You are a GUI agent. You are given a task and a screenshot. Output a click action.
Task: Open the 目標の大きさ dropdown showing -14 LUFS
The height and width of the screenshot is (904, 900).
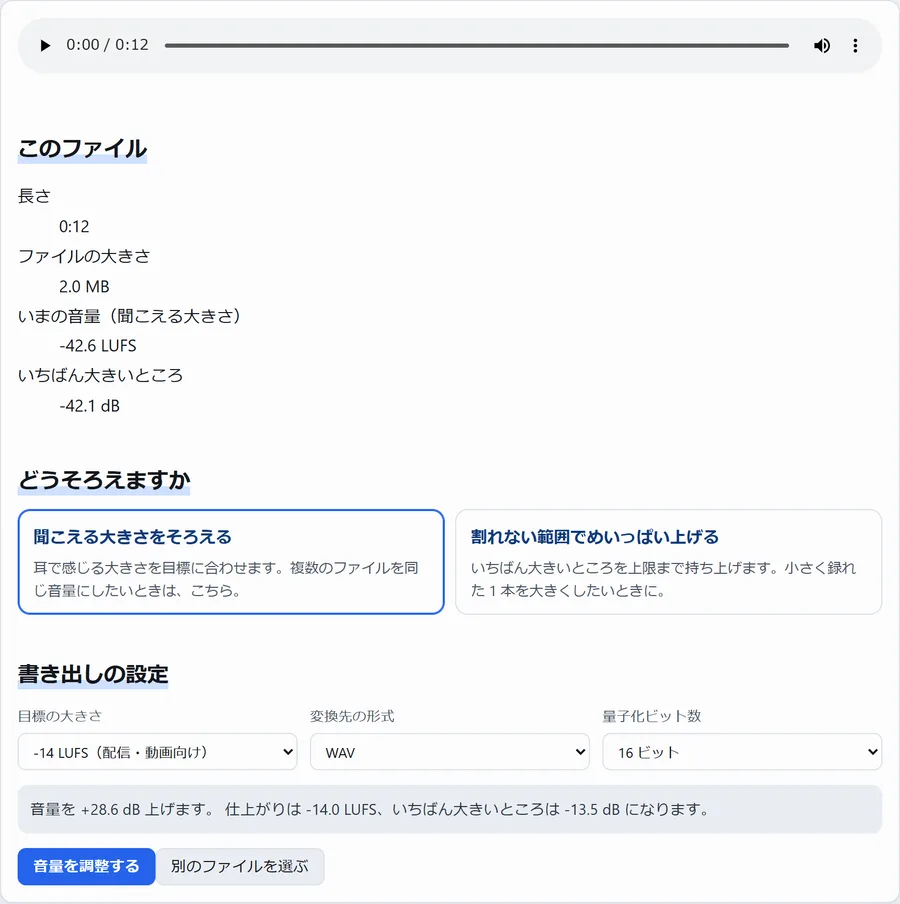[157, 751]
